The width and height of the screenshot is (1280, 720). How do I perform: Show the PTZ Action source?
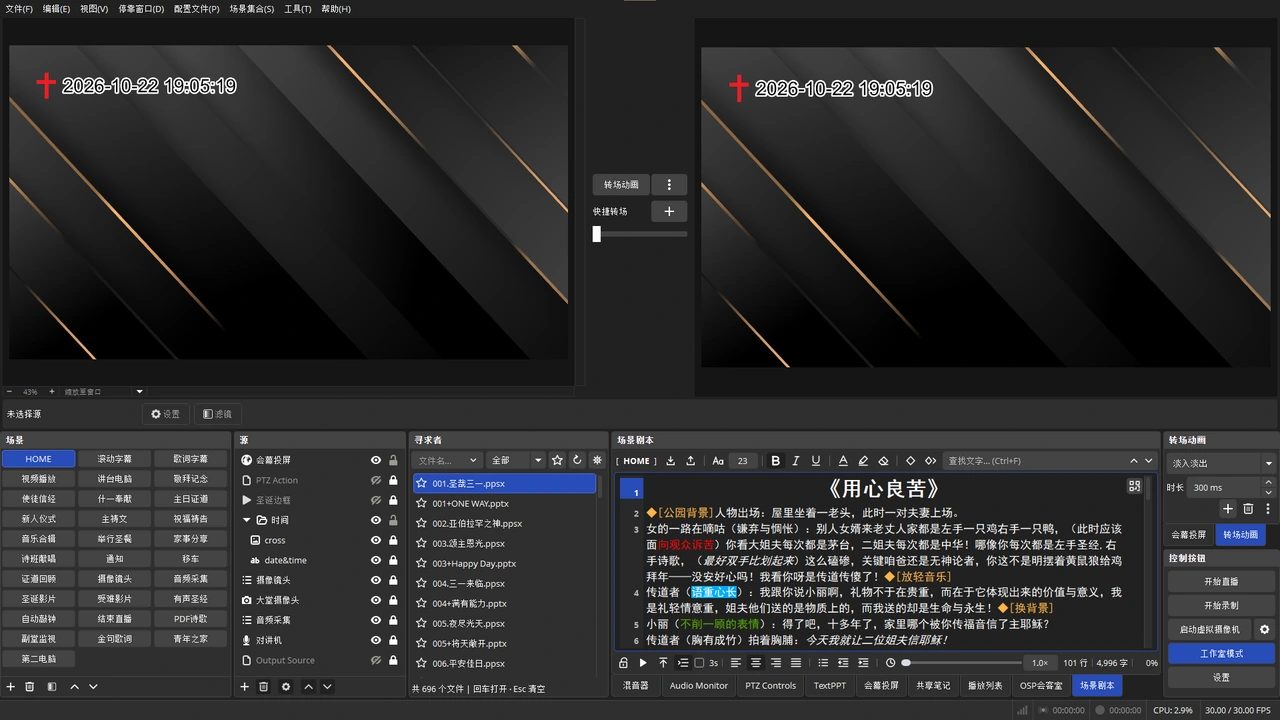(x=376, y=480)
